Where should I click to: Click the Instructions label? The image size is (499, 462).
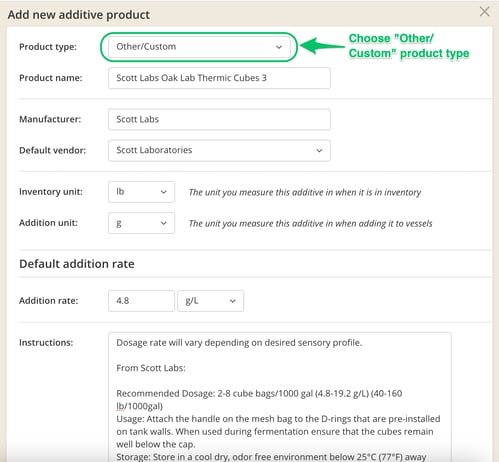tap(46, 343)
